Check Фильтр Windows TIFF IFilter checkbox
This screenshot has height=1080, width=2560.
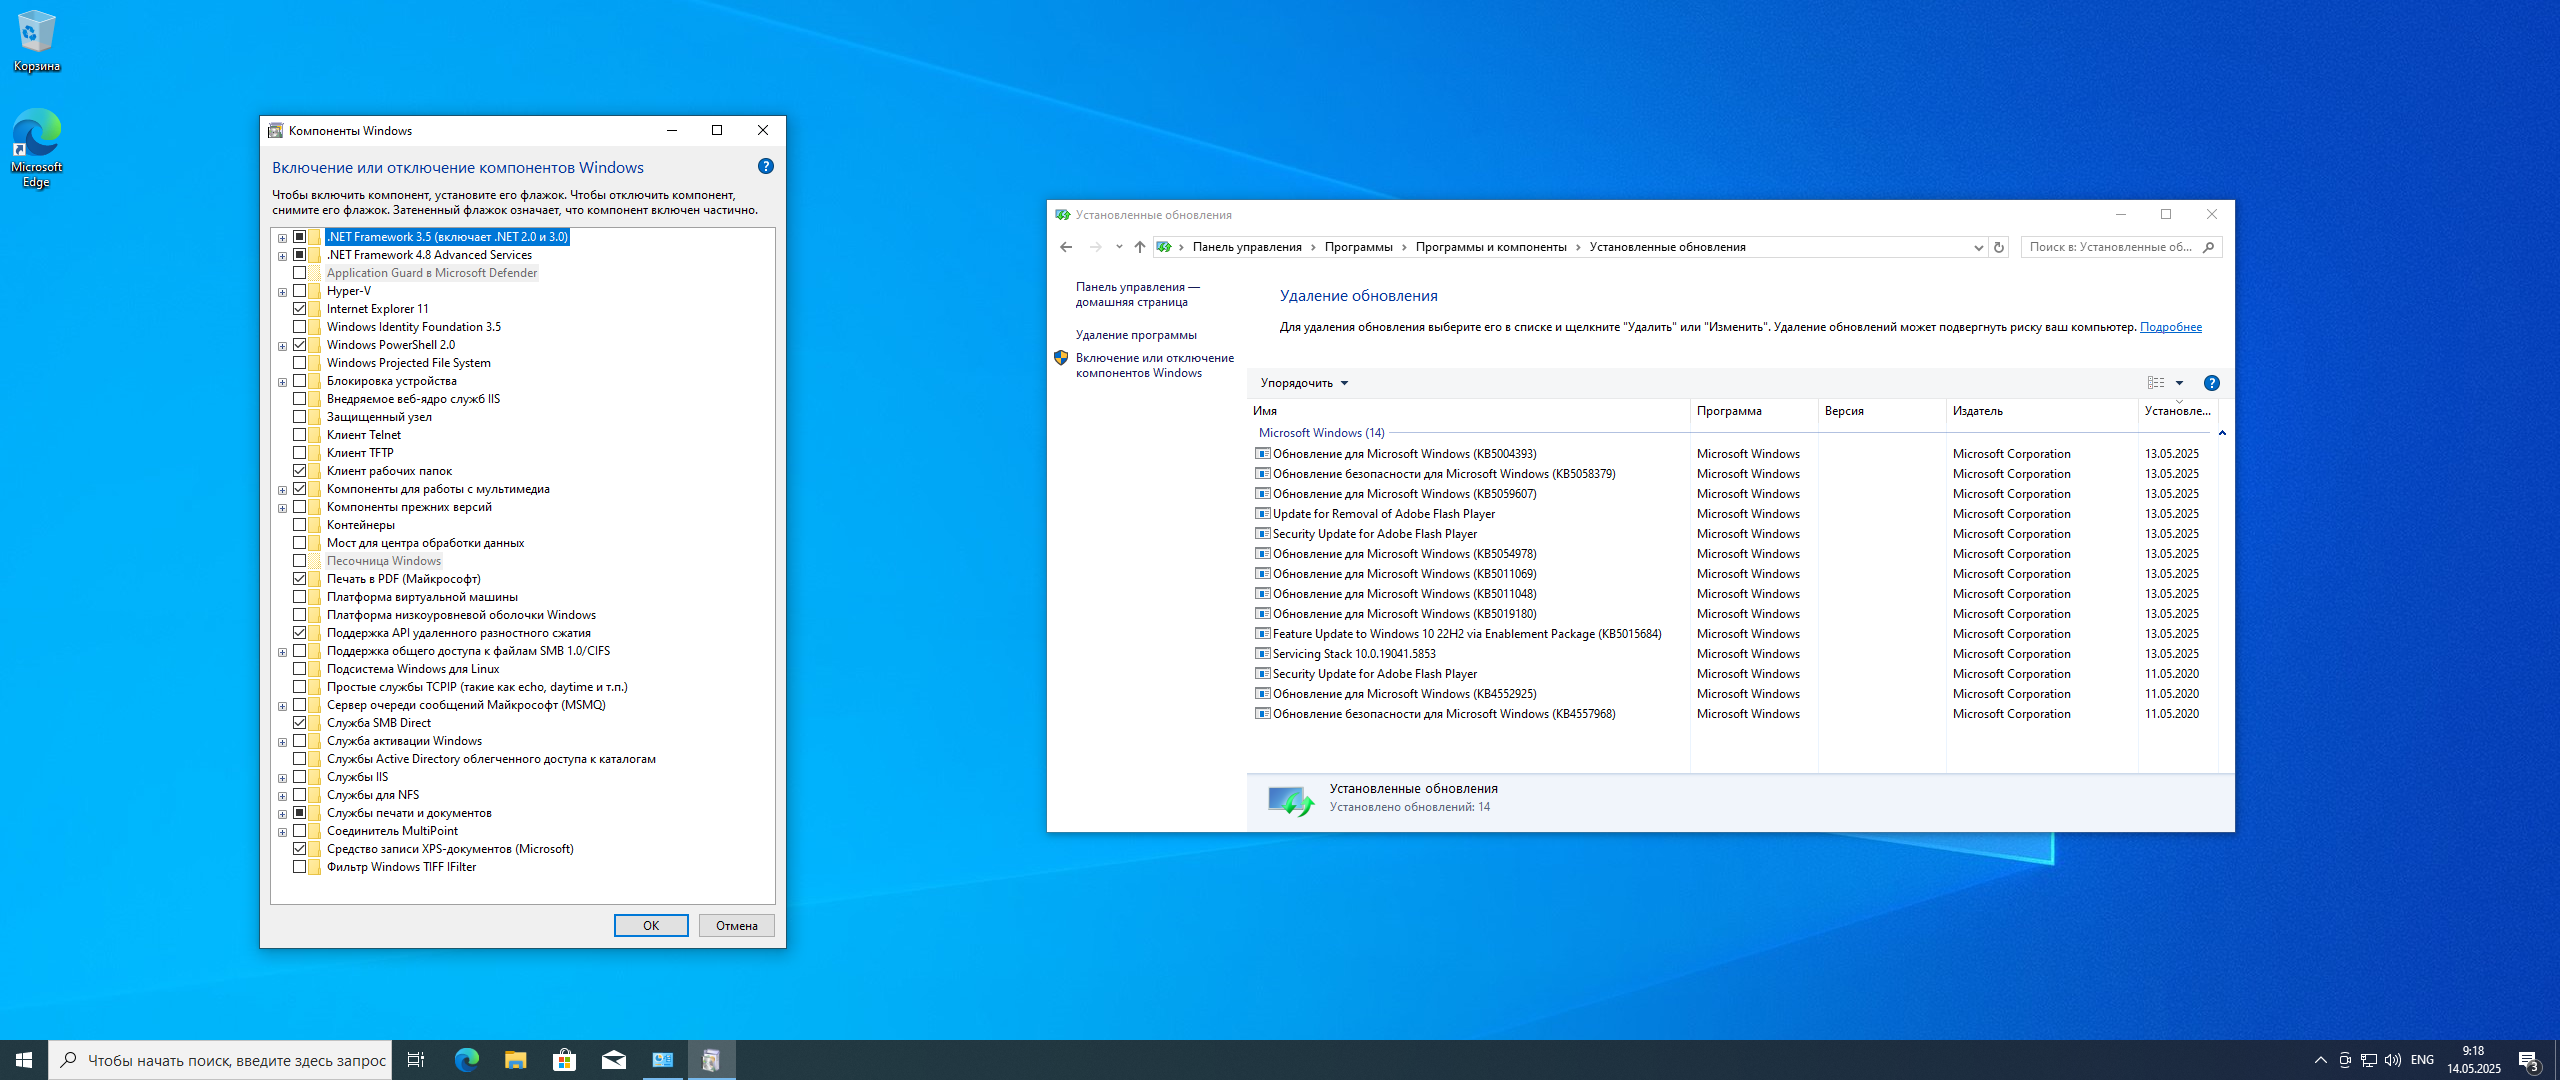299,867
